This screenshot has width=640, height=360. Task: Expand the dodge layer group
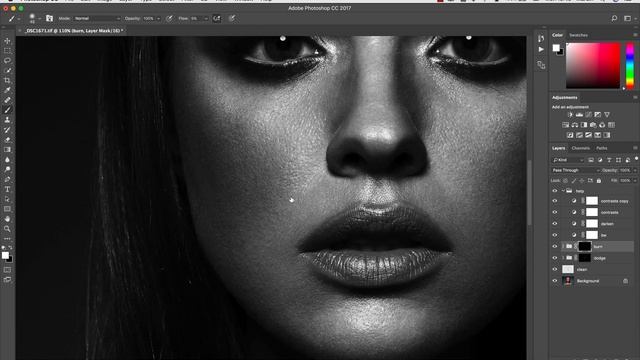point(563,258)
